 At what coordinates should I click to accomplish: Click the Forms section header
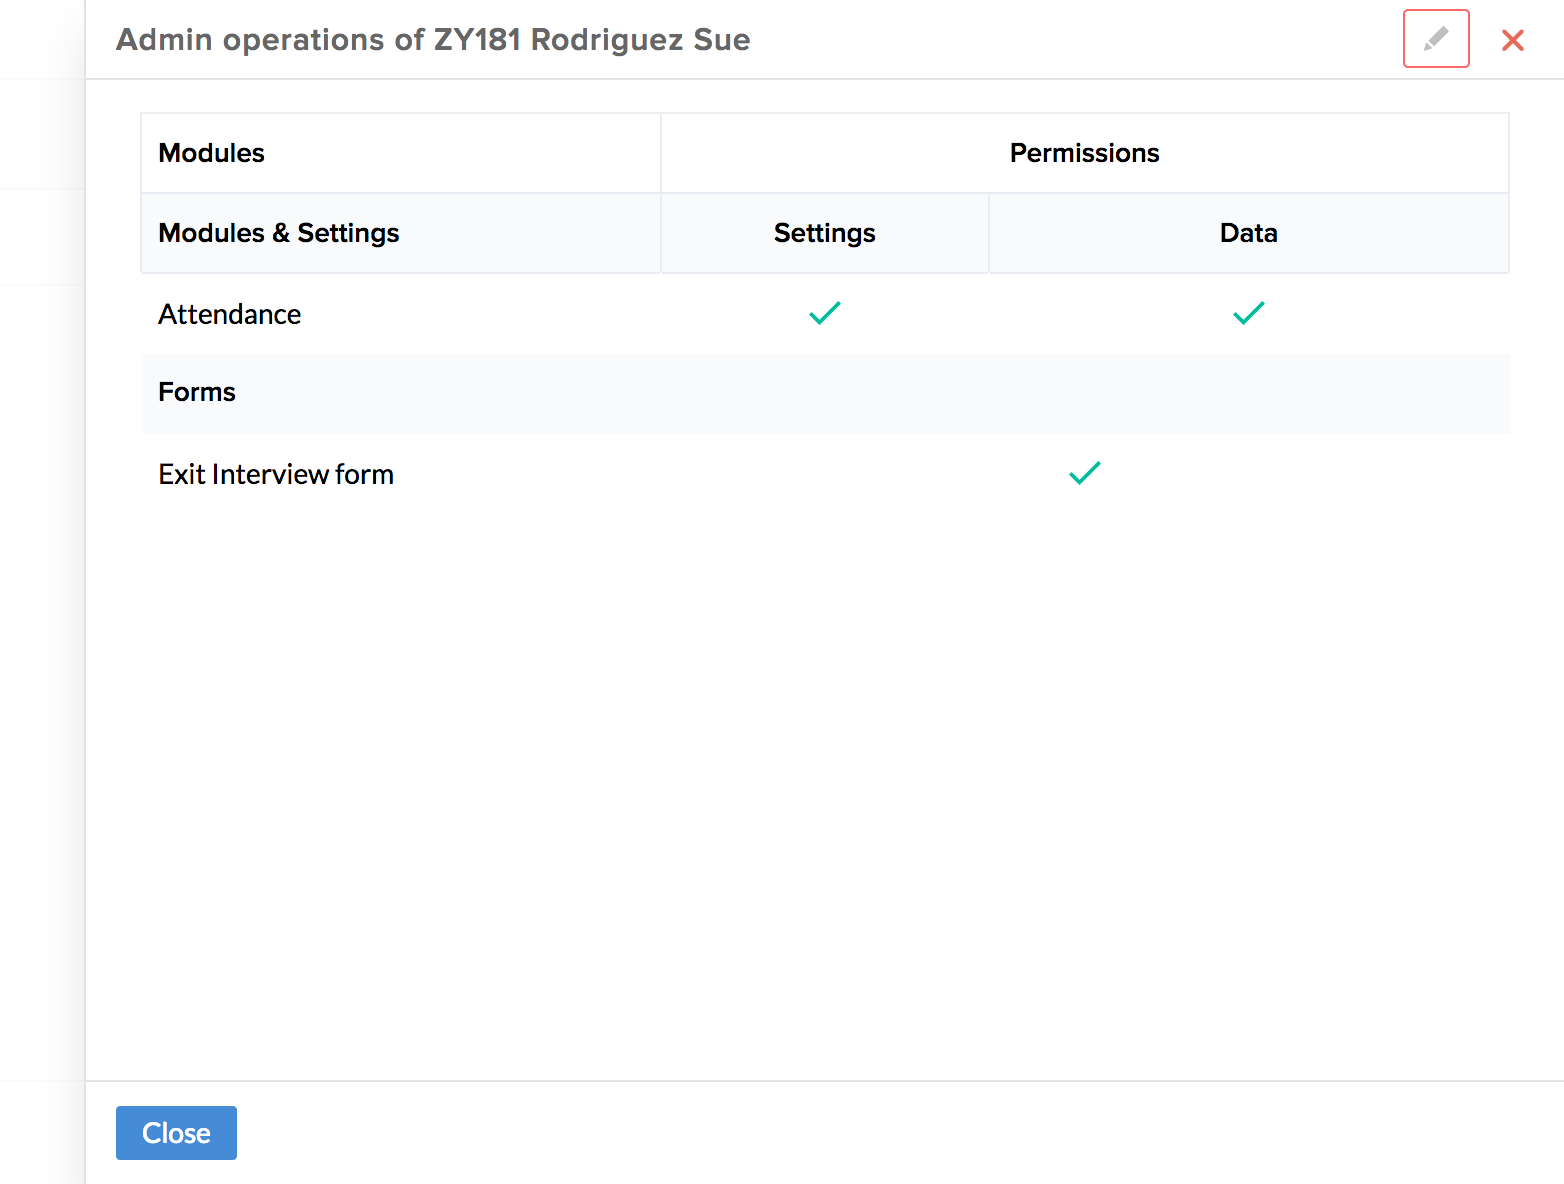pyautogui.click(x=197, y=392)
